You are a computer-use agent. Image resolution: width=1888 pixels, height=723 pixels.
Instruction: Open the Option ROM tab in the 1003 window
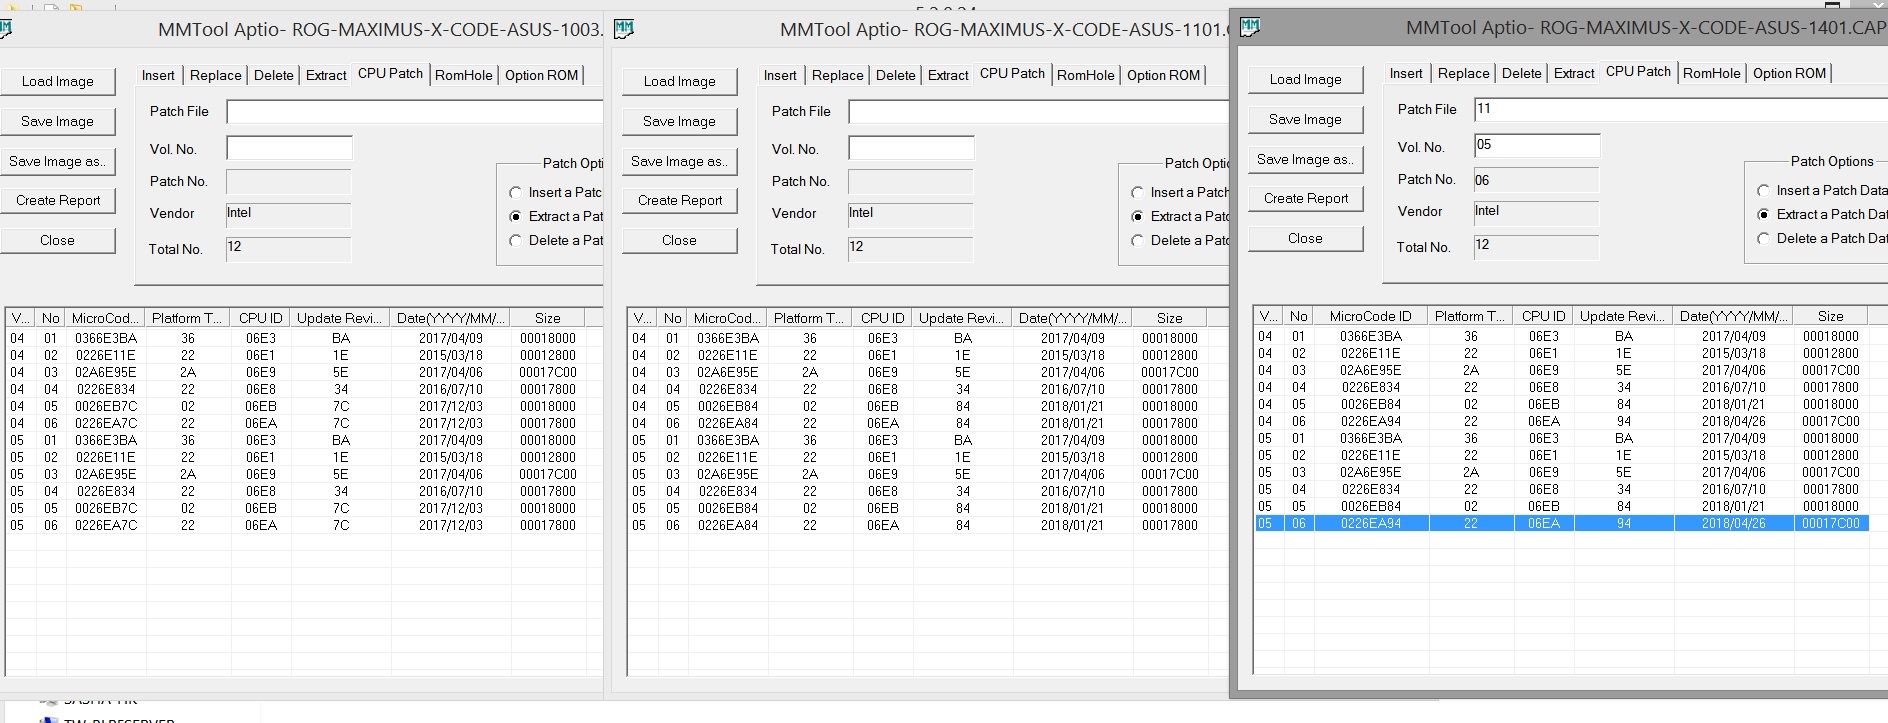coord(542,75)
